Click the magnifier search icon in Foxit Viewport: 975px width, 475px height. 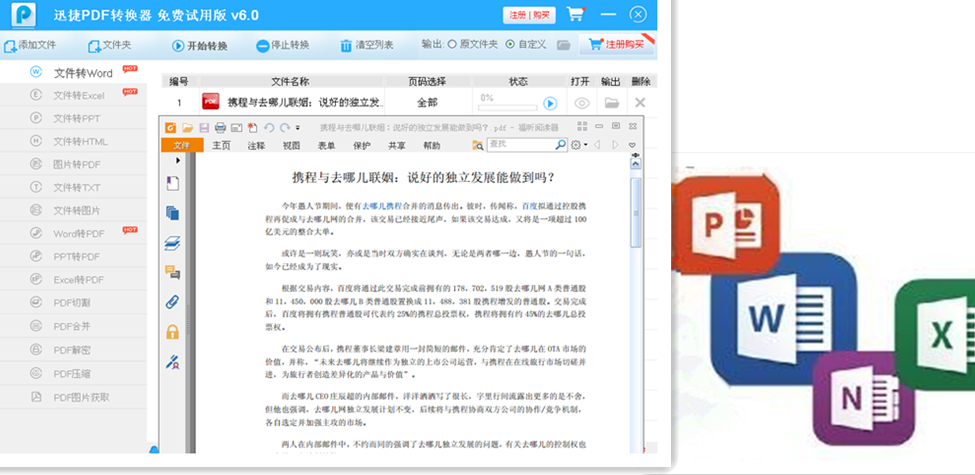click(560, 145)
